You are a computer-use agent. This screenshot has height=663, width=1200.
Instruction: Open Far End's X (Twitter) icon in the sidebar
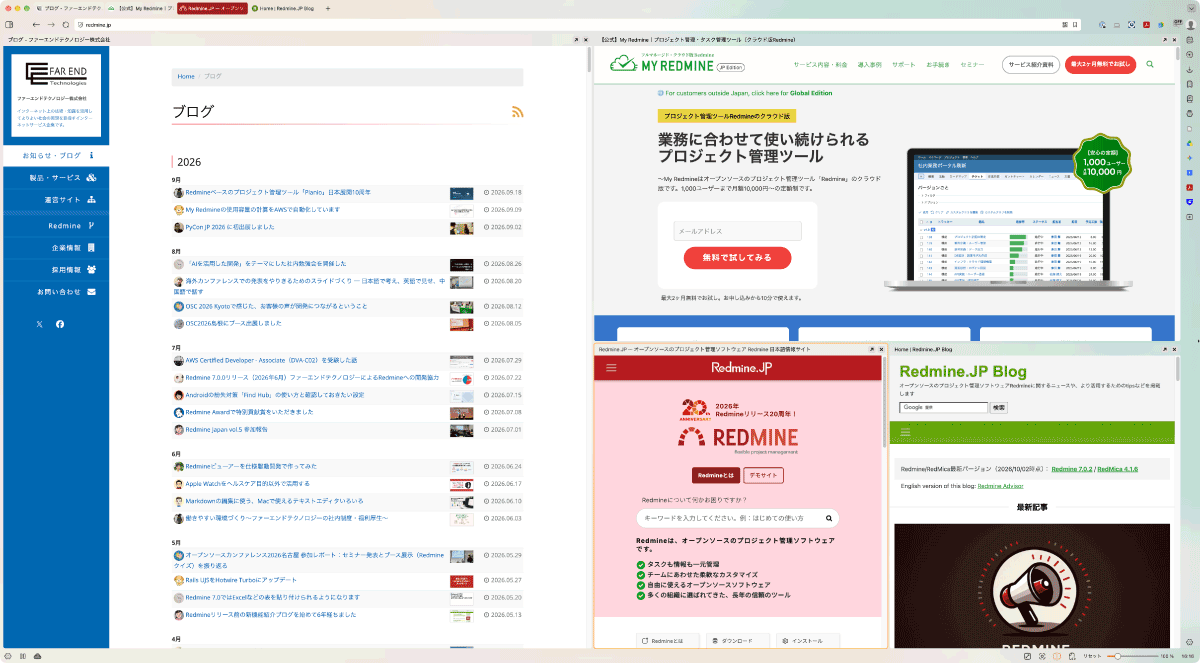click(40, 324)
